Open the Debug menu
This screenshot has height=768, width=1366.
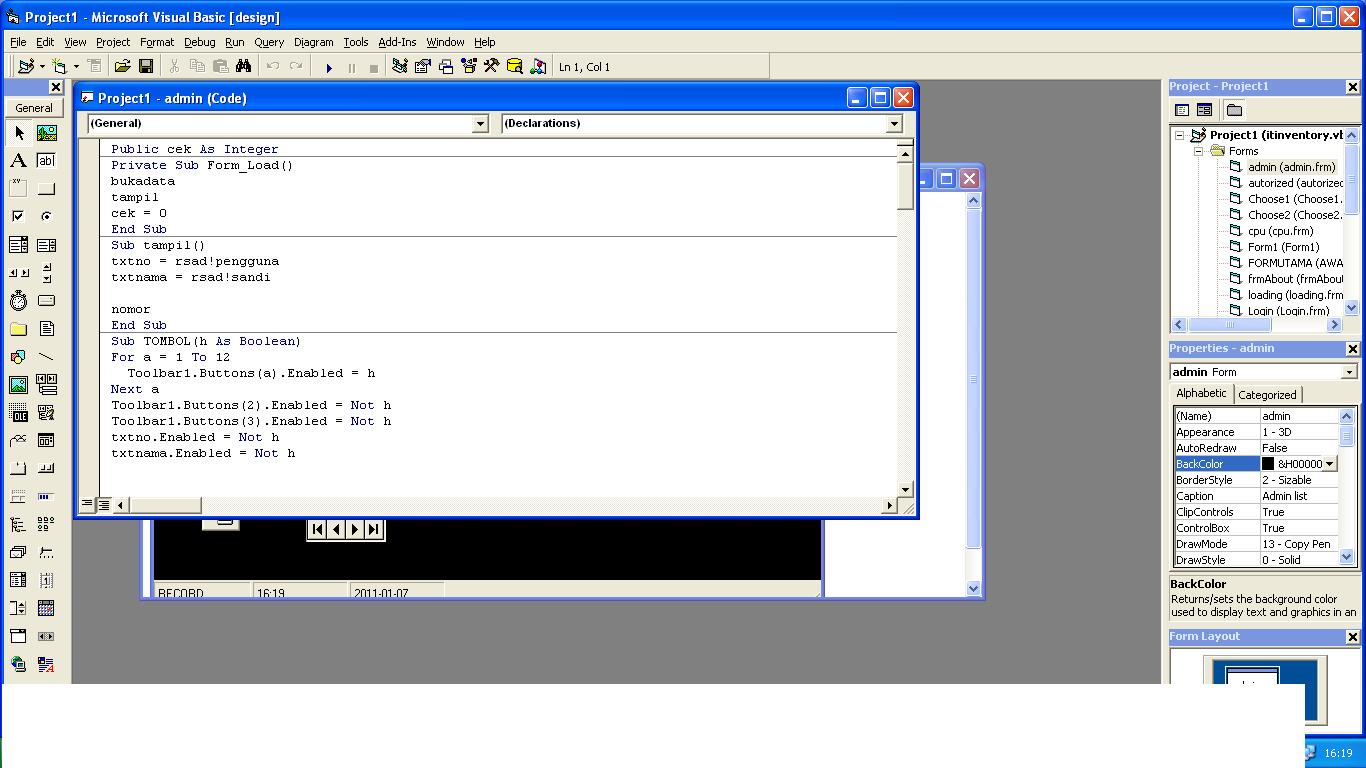coord(199,42)
